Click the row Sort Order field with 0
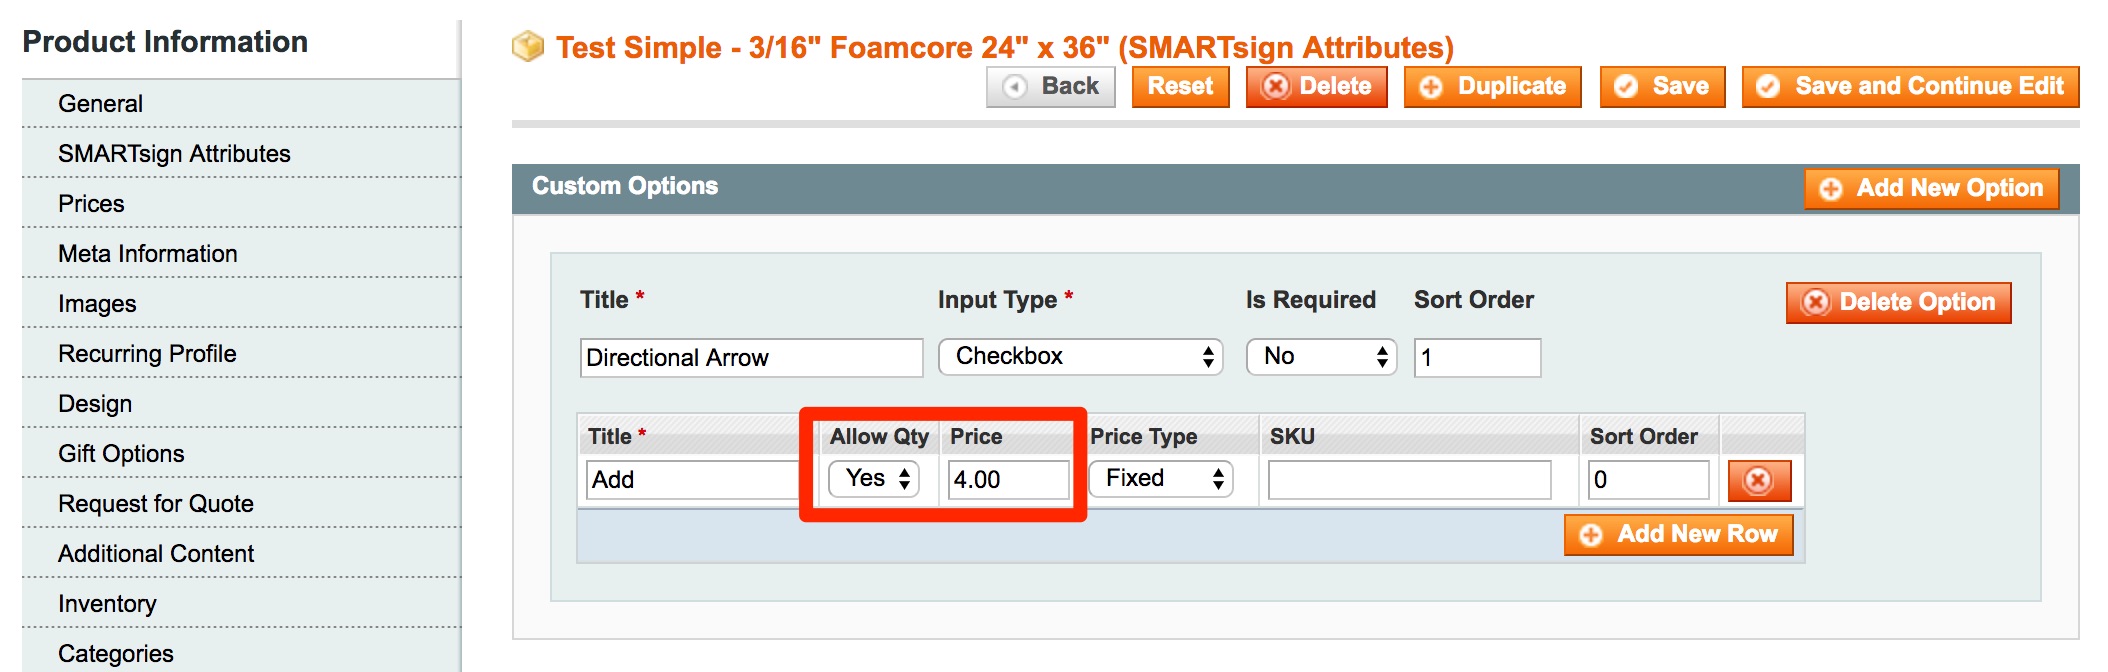 pyautogui.click(x=1648, y=480)
